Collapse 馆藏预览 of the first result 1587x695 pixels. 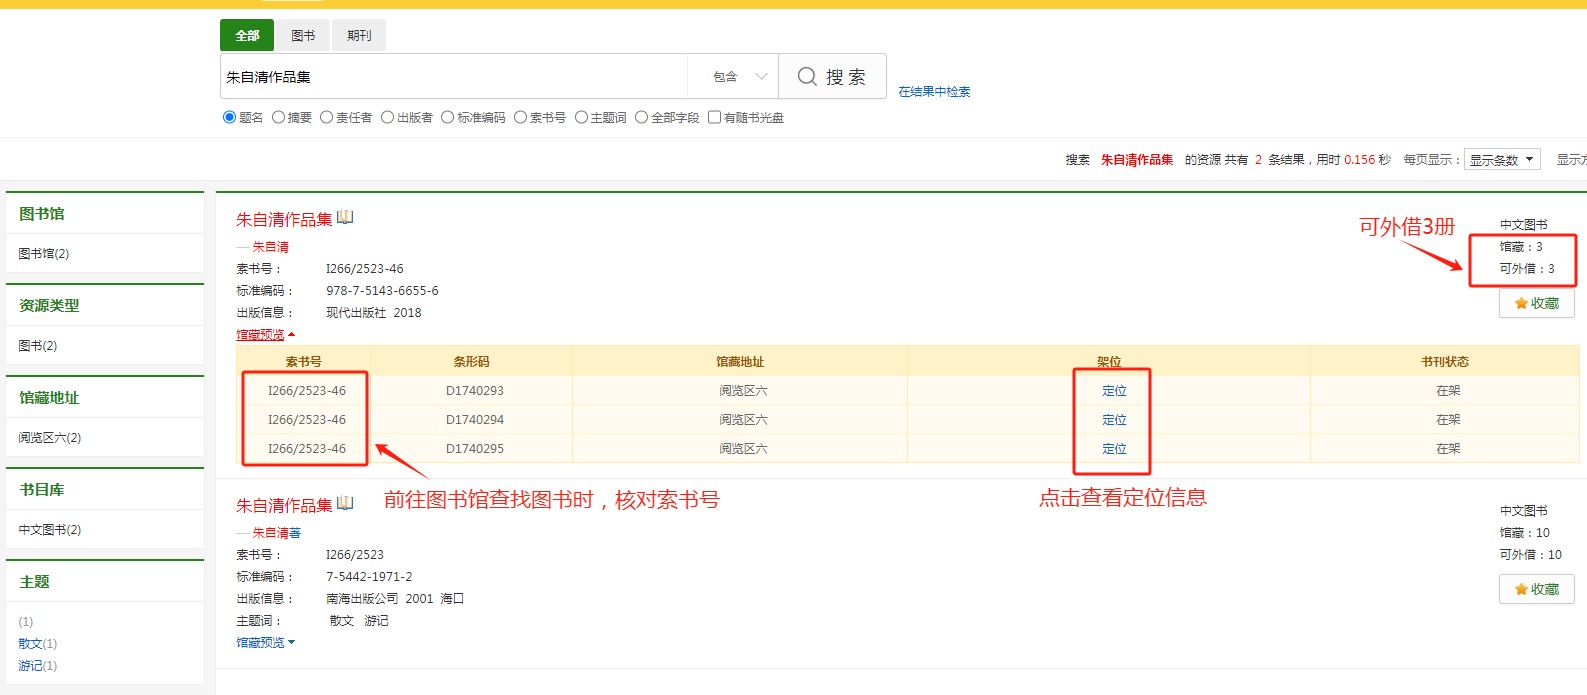pos(265,335)
